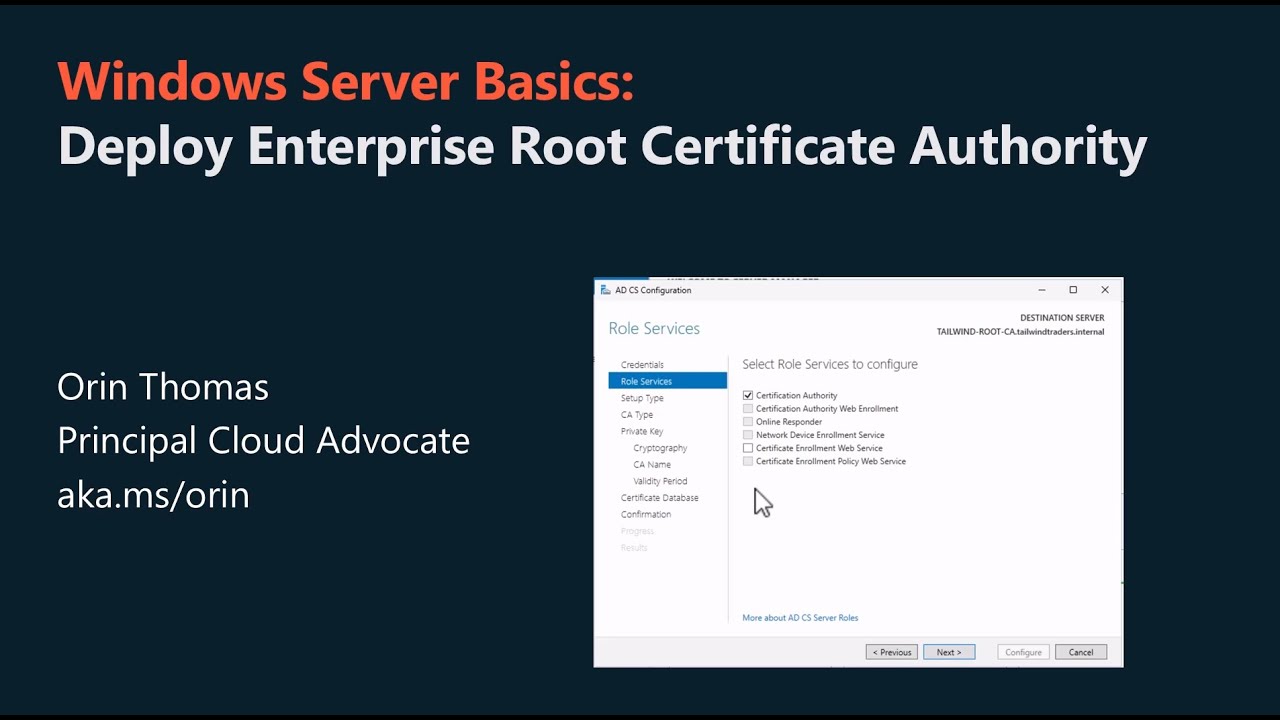Minimize the AD CS Configuration window
1280x720 pixels.
[x=1042, y=290]
